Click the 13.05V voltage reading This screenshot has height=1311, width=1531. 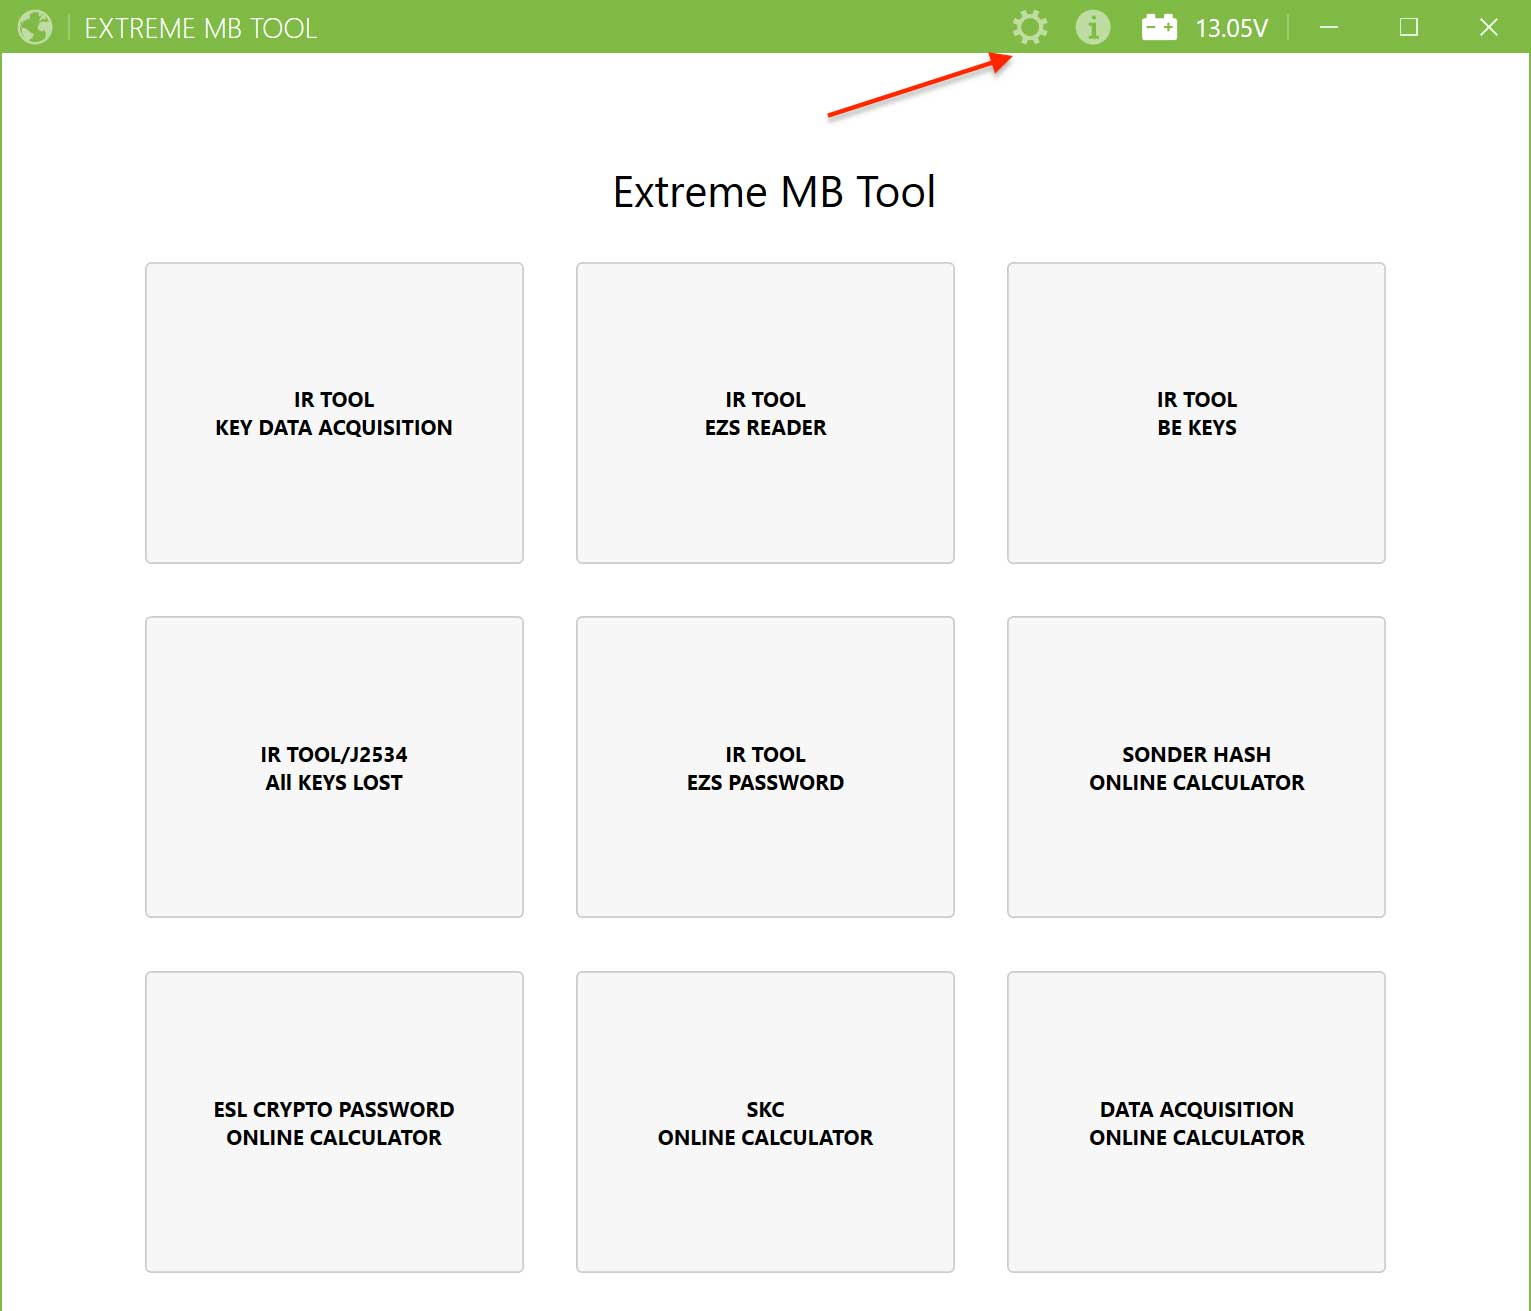tap(1231, 28)
